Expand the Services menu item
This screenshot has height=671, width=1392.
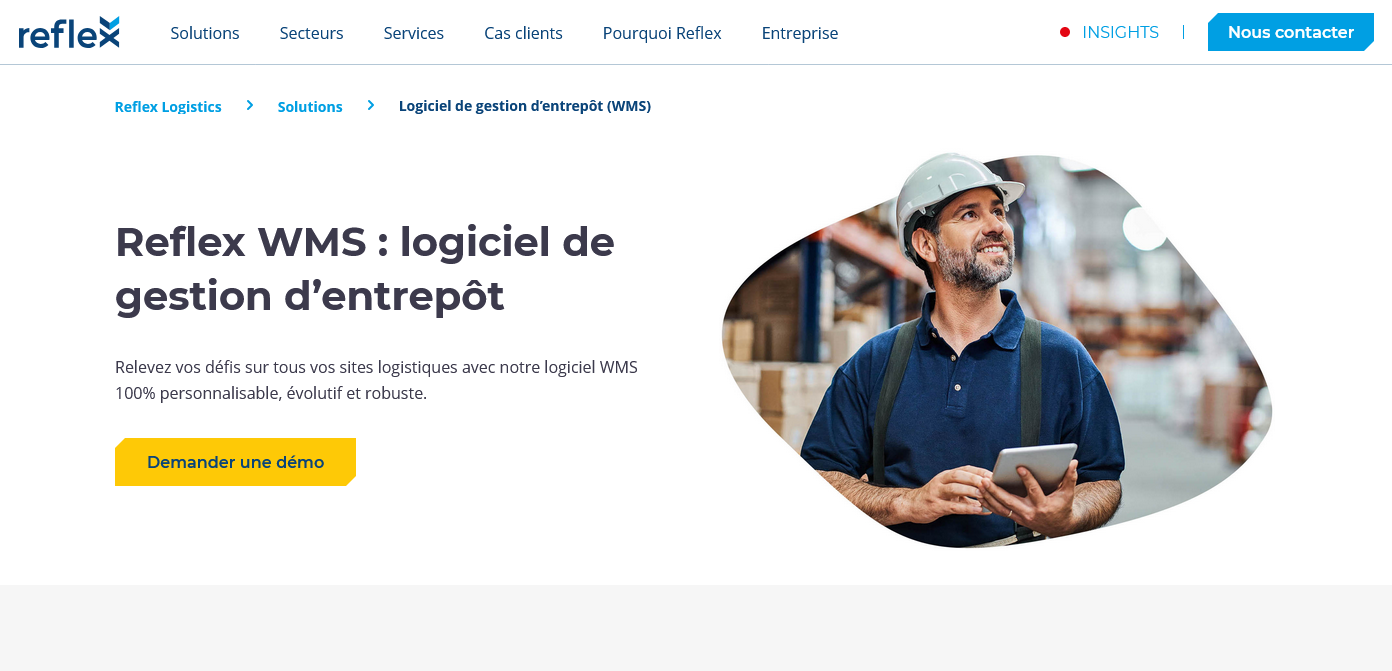(x=413, y=33)
